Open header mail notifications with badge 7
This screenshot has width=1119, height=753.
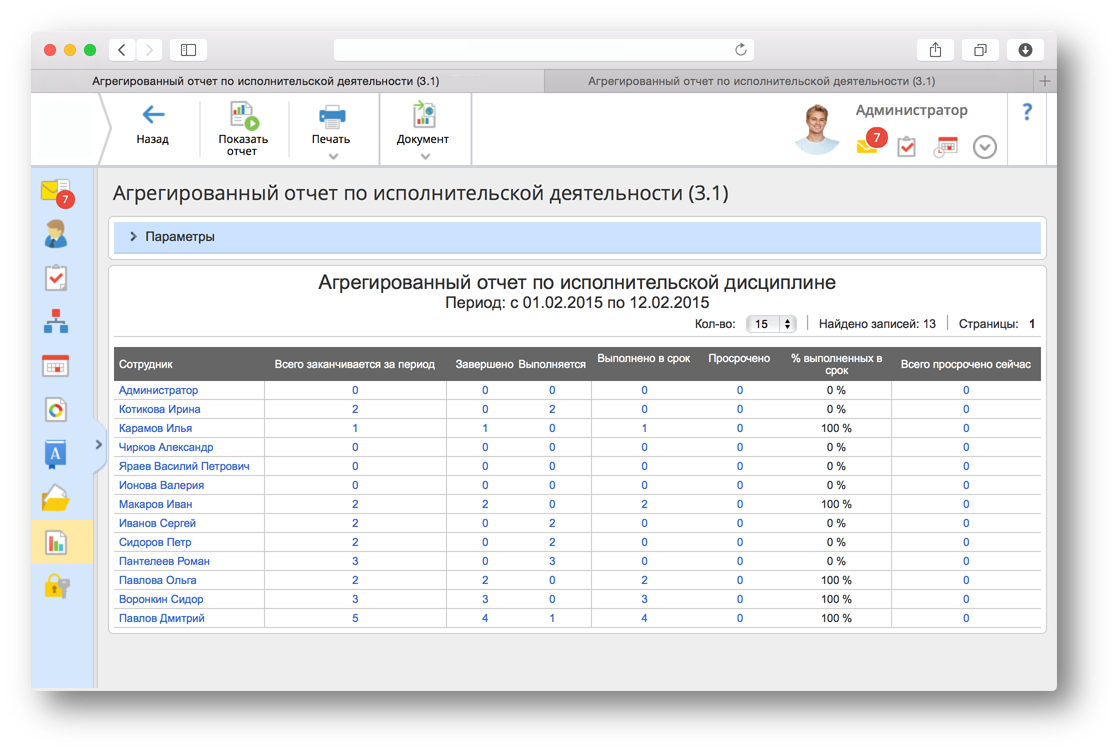point(871,141)
